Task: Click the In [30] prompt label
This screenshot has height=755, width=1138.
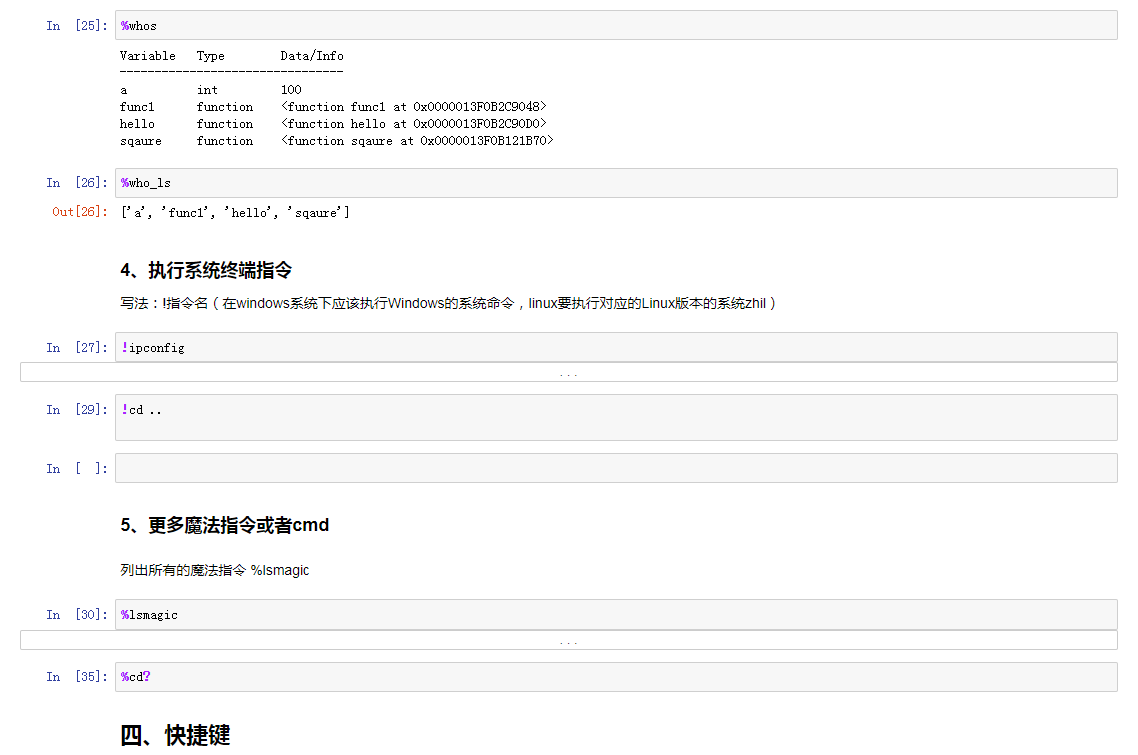Action: pyautogui.click(x=77, y=615)
